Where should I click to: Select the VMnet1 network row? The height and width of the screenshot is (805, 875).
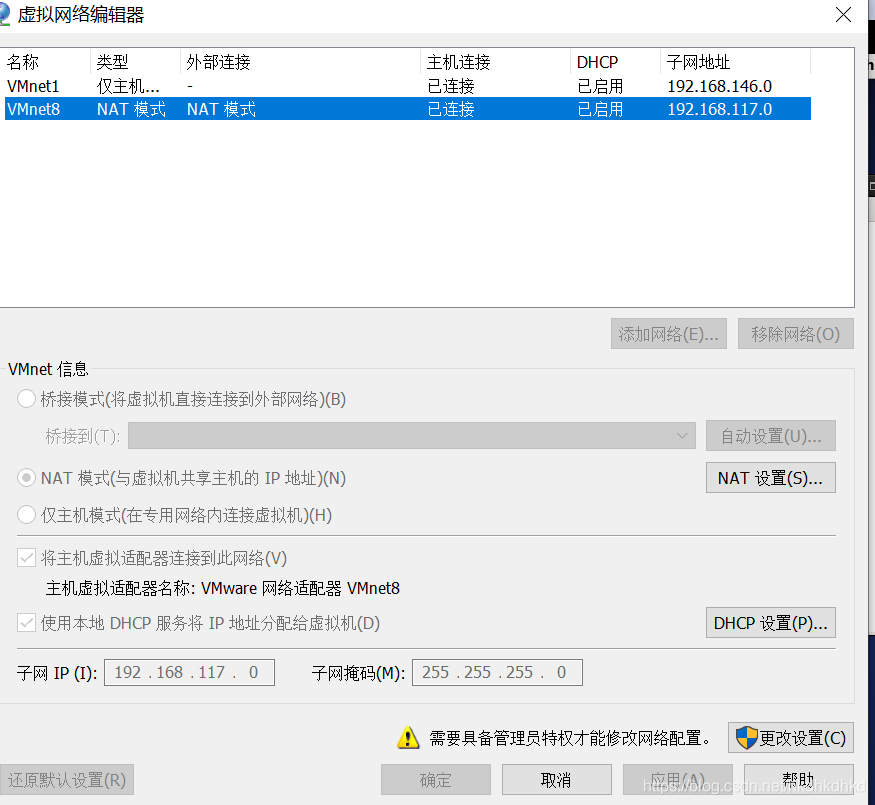tap(407, 86)
